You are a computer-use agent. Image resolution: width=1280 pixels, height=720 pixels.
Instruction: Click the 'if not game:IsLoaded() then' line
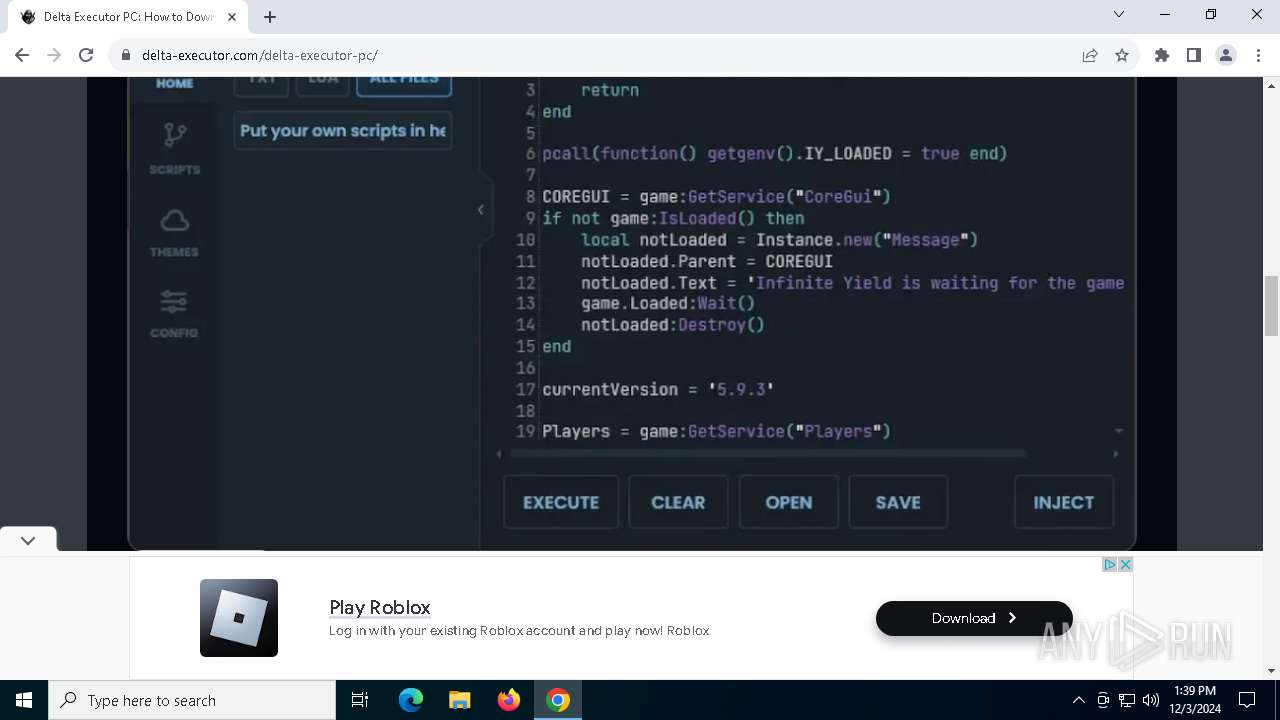(x=673, y=218)
